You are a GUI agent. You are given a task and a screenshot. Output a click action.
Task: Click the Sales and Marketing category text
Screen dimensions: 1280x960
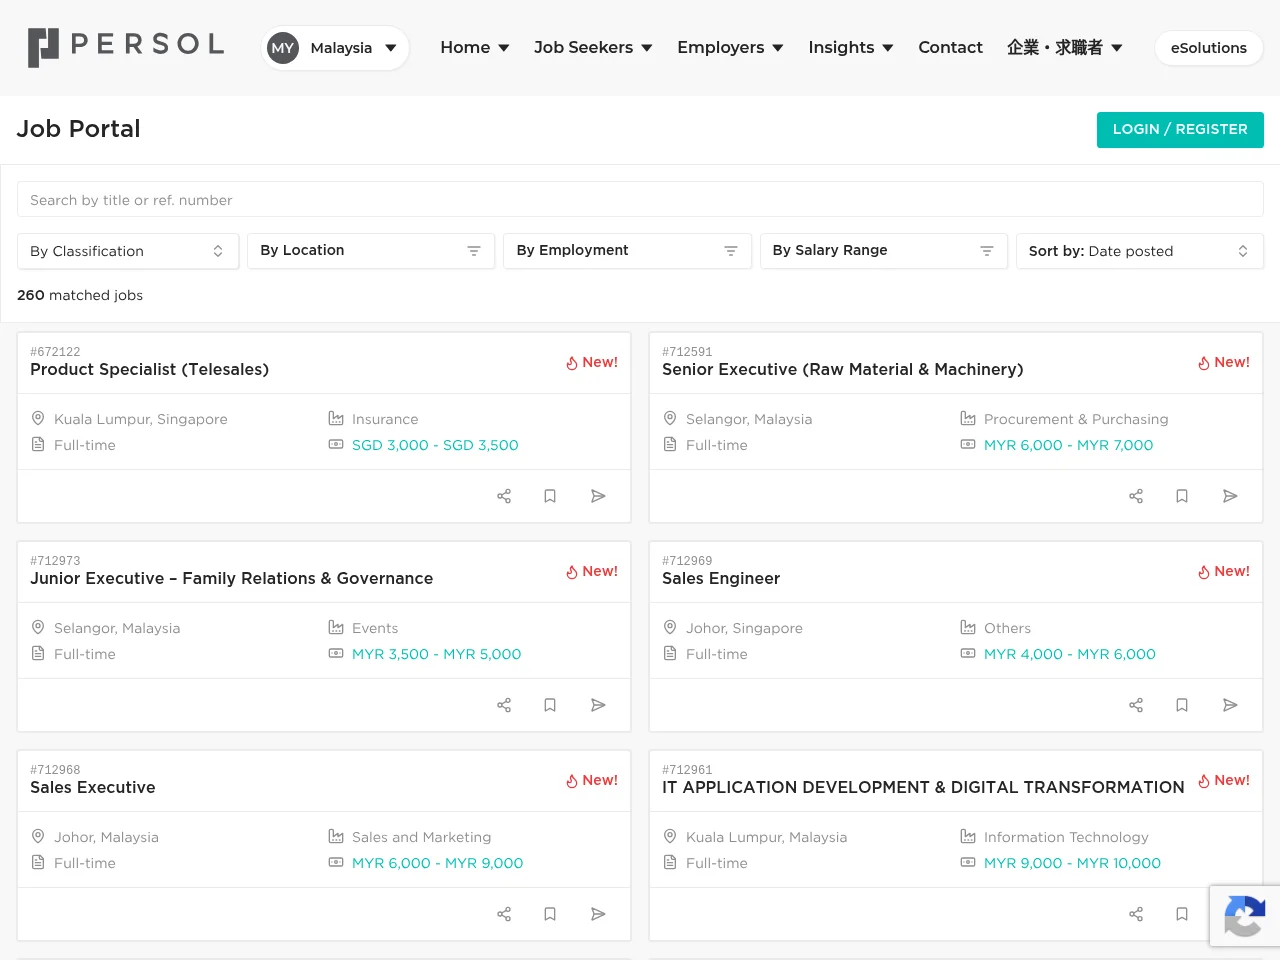tap(422, 837)
